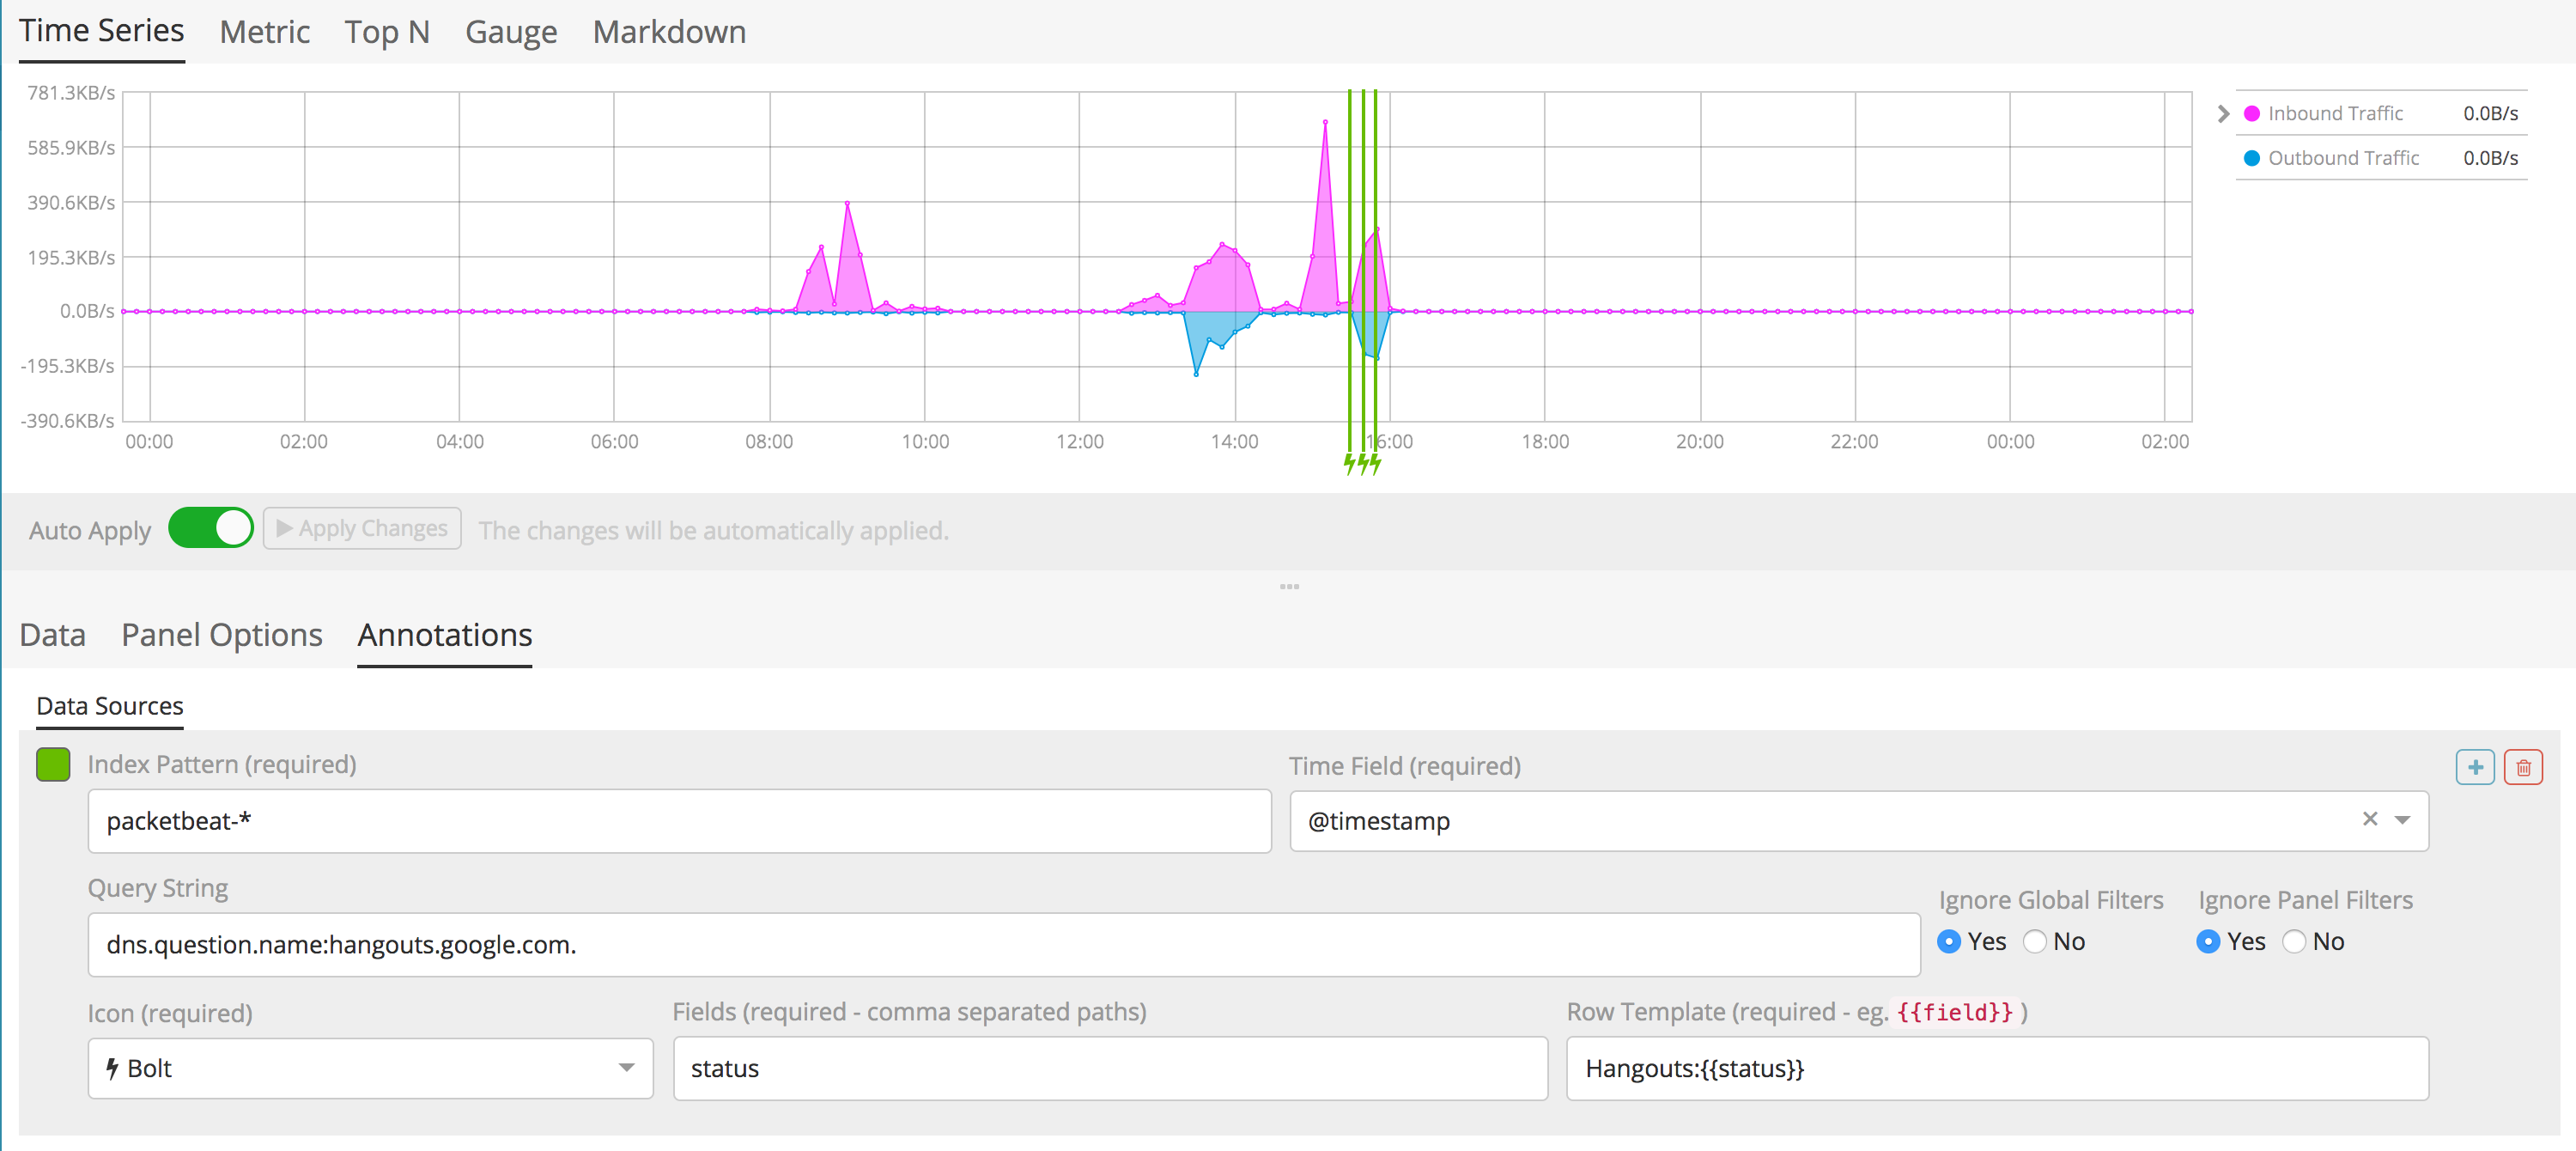Select No for Ignore Panel Filters

click(2295, 941)
